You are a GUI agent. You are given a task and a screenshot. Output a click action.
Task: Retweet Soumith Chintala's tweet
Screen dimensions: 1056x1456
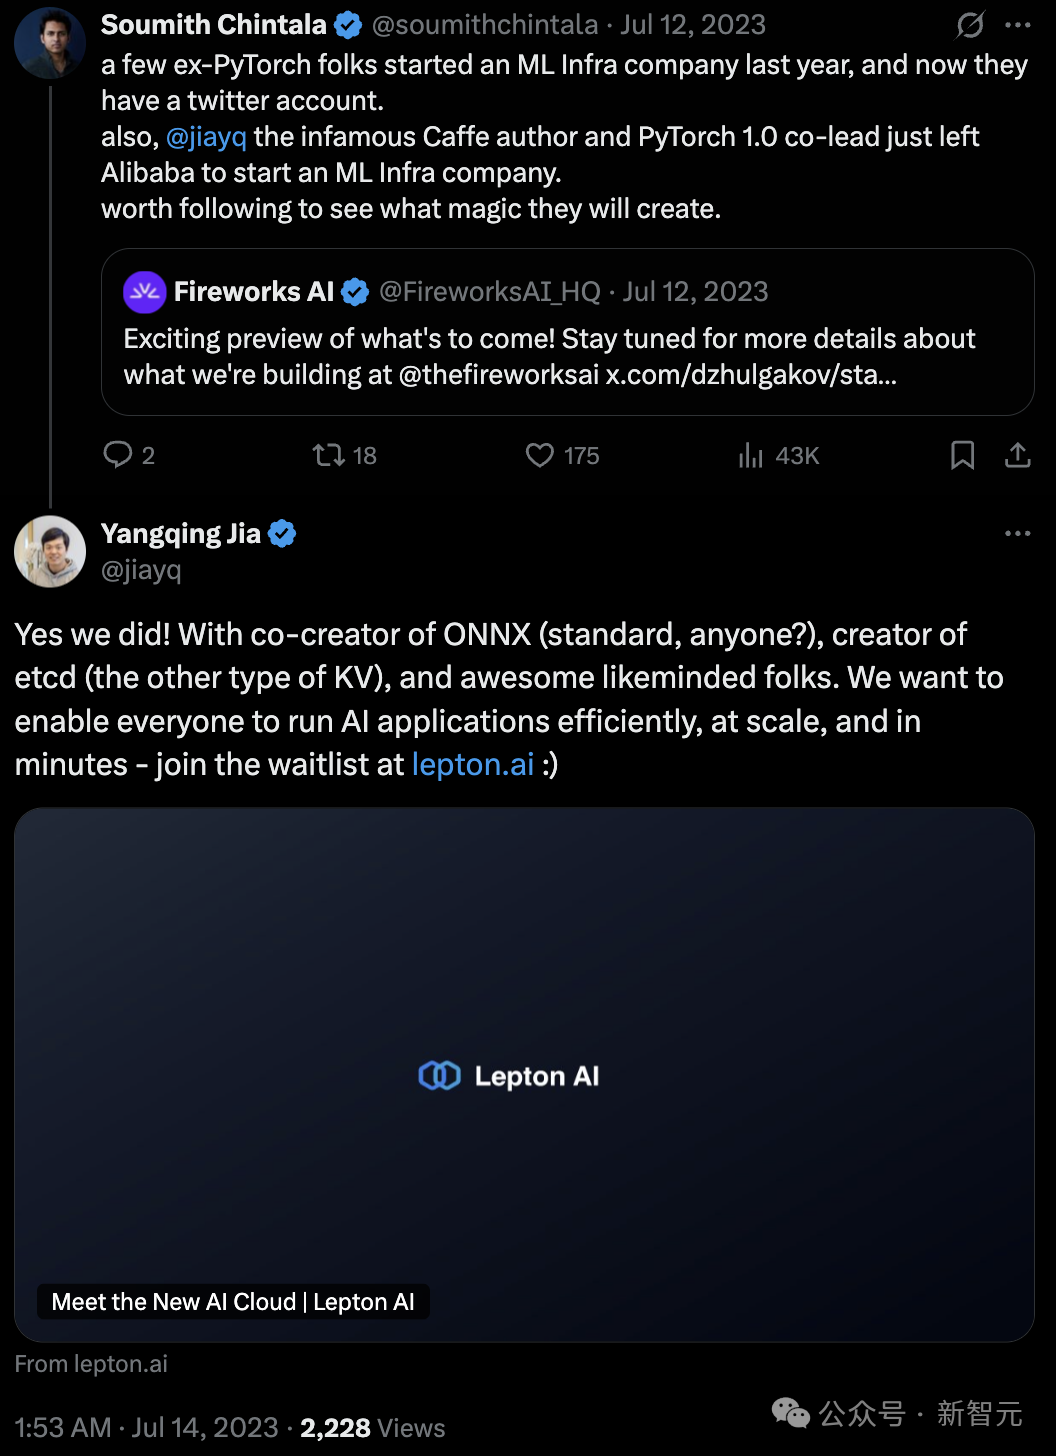[329, 455]
